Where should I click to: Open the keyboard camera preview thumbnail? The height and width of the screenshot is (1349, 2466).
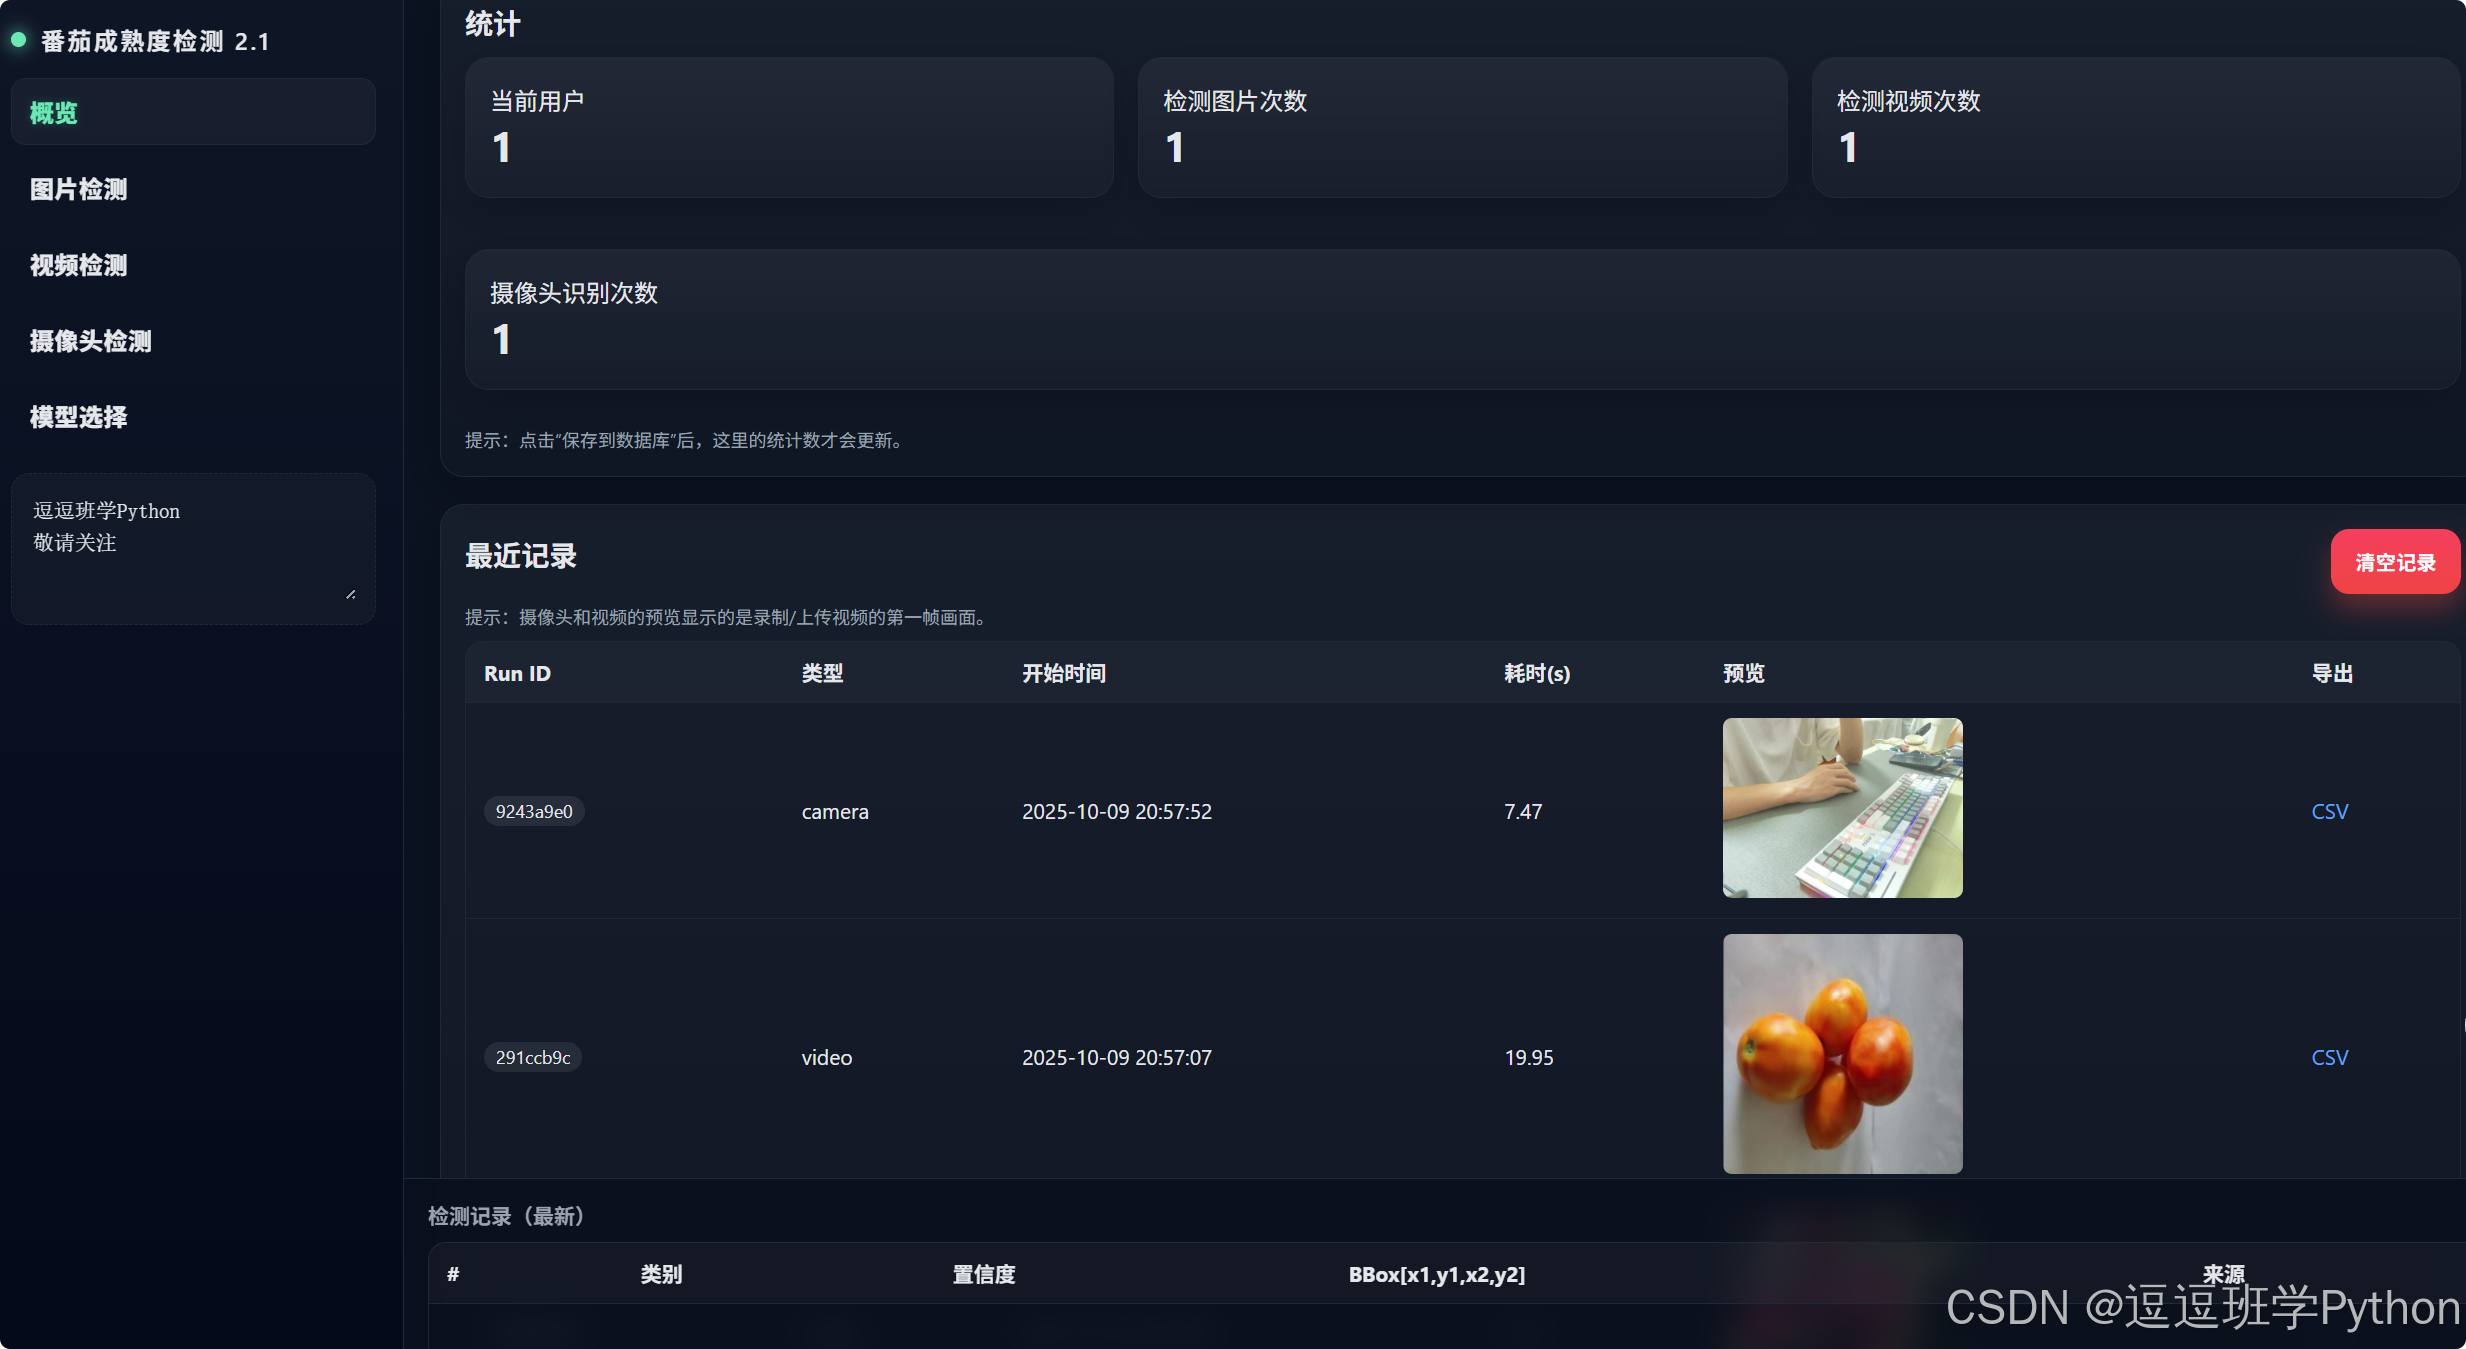1842,808
